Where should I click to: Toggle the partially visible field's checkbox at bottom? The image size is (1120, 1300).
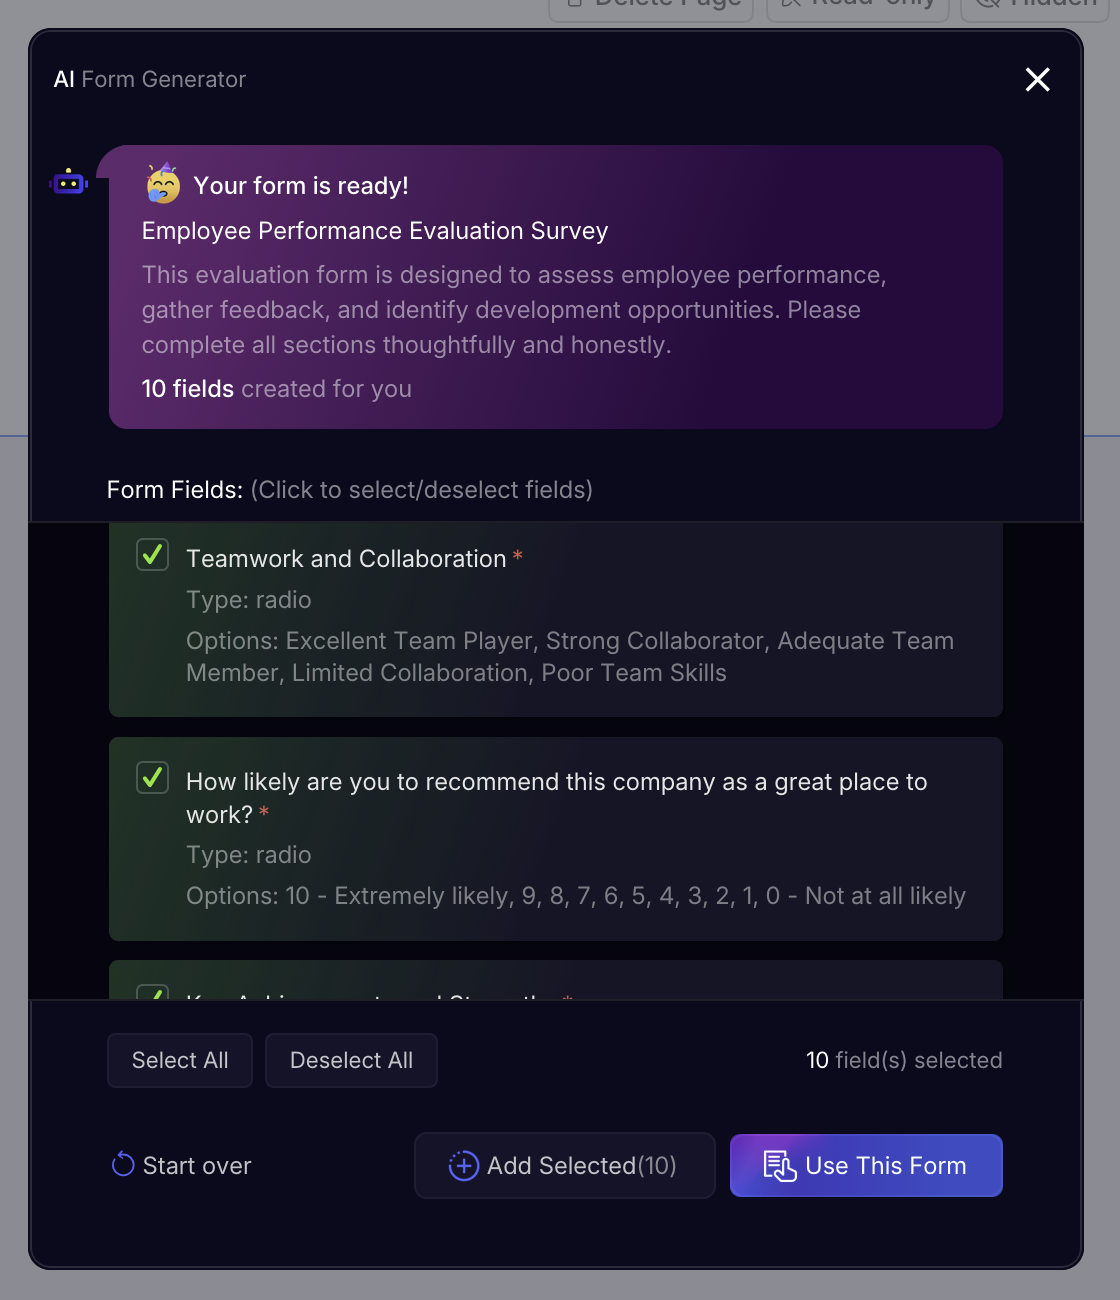click(x=152, y=997)
